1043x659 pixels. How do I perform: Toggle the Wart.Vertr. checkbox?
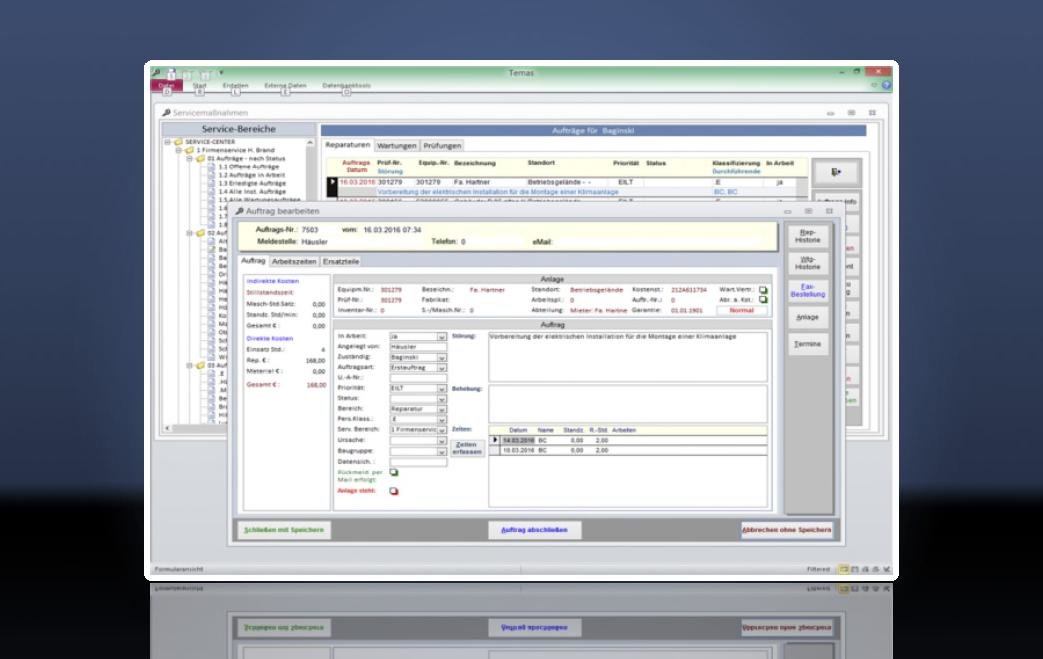pyautogui.click(x=763, y=290)
